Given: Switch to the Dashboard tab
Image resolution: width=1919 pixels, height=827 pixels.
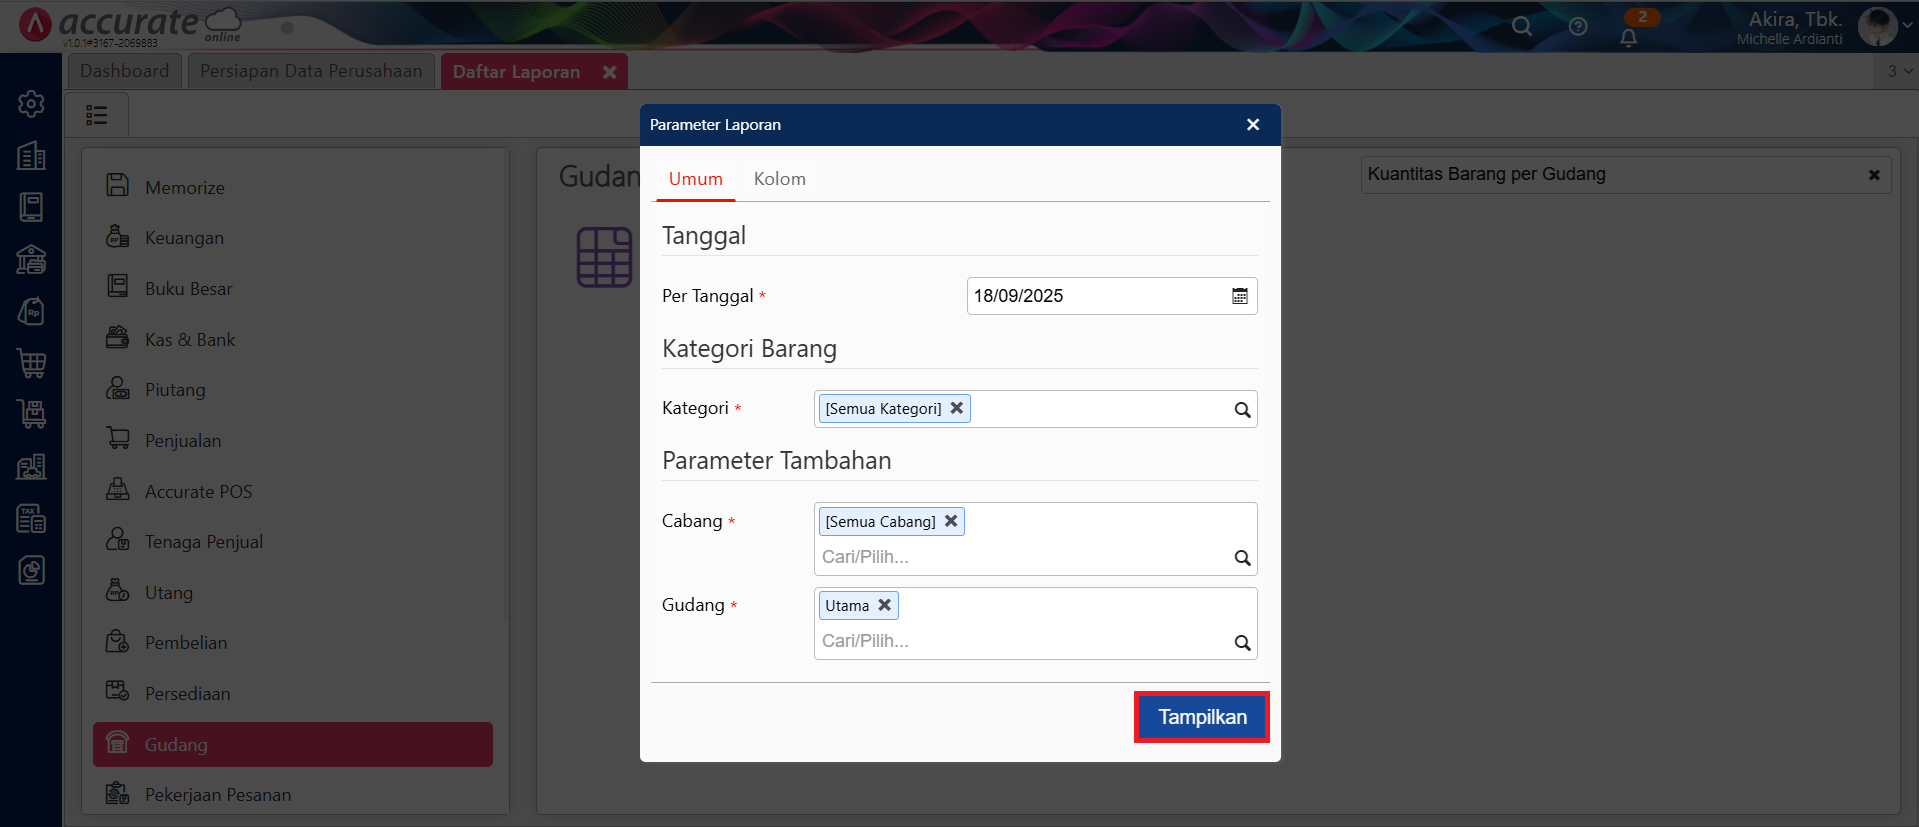Looking at the screenshot, I should pos(125,71).
